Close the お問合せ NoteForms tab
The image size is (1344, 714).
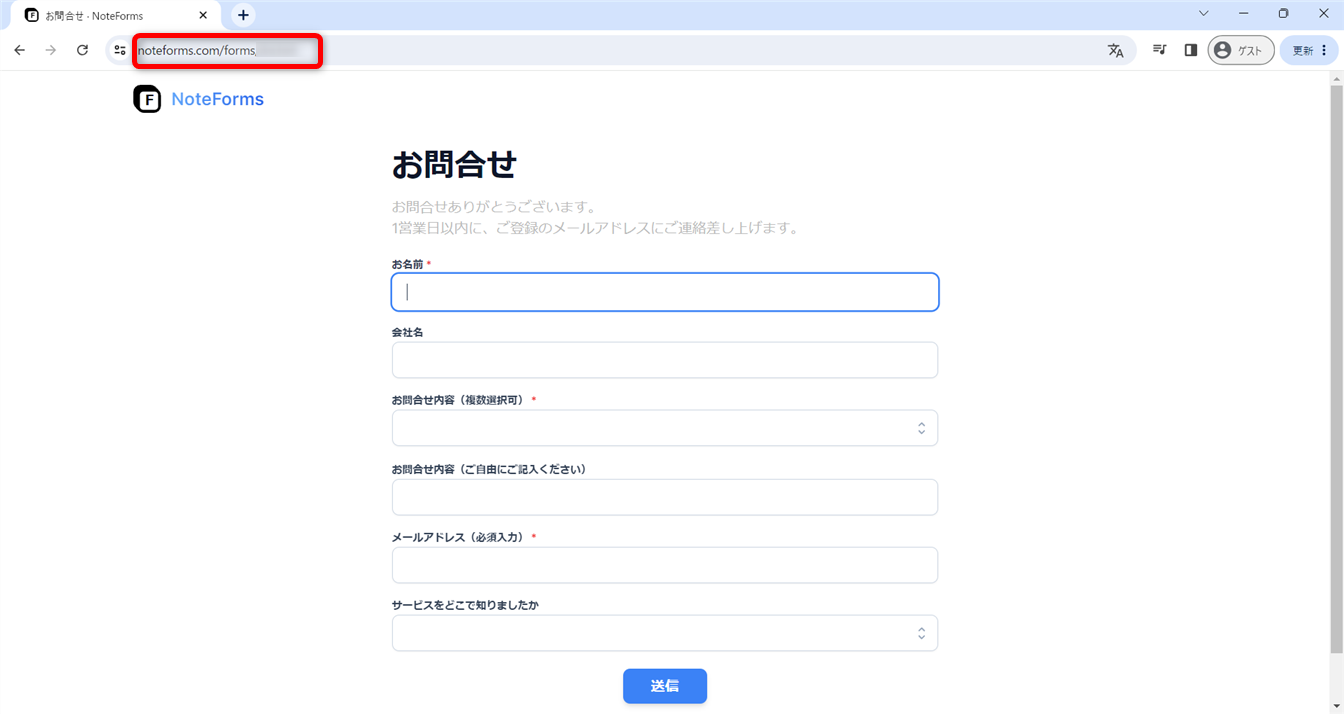pos(203,15)
